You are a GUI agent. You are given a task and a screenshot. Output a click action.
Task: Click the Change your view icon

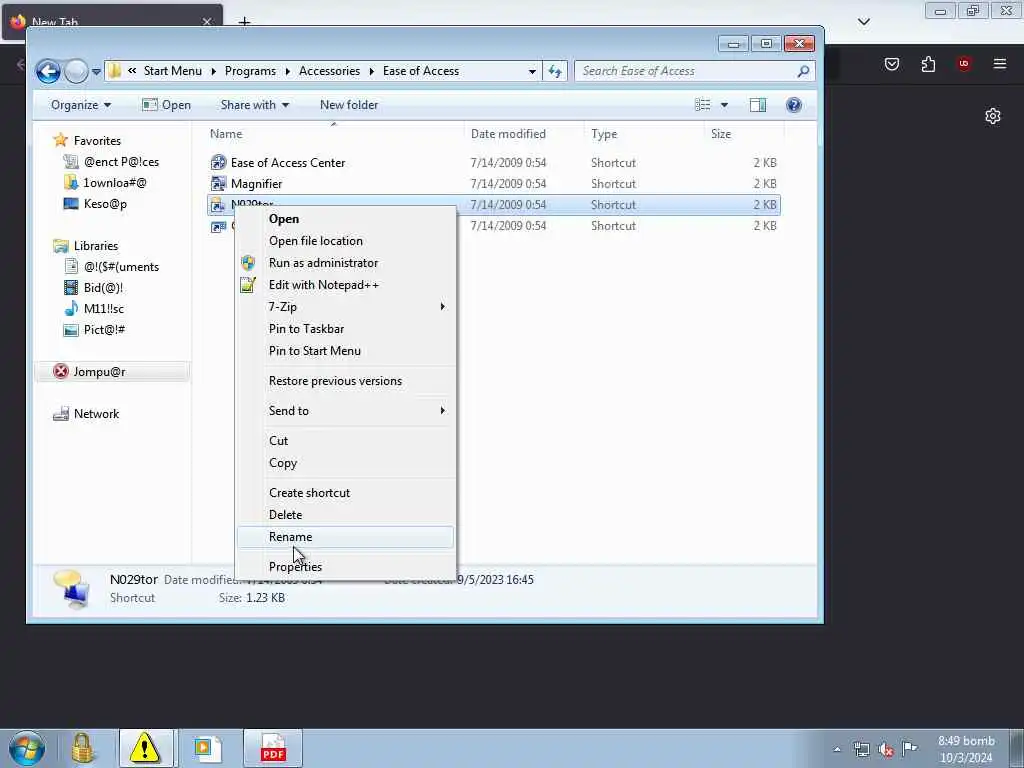(703, 105)
